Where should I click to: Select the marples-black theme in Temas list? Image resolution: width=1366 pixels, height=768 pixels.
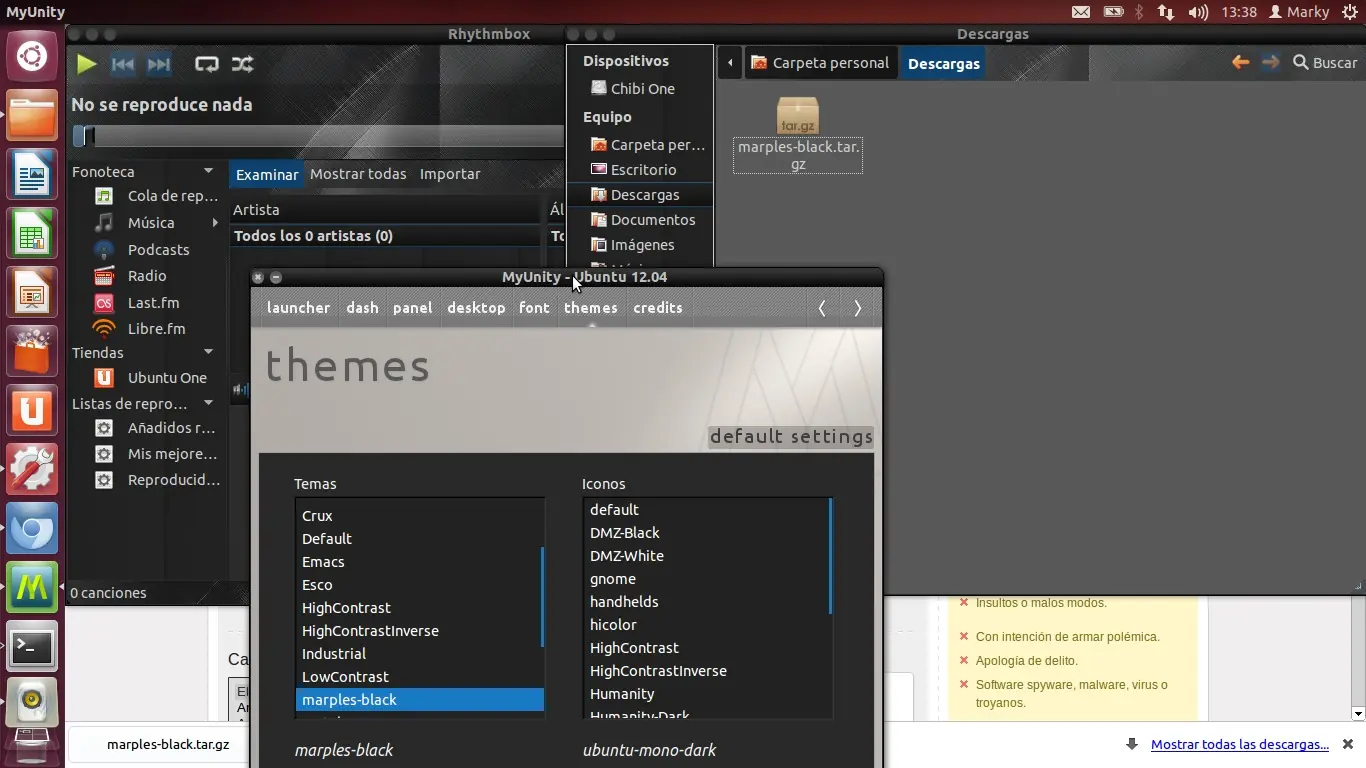tap(420, 700)
